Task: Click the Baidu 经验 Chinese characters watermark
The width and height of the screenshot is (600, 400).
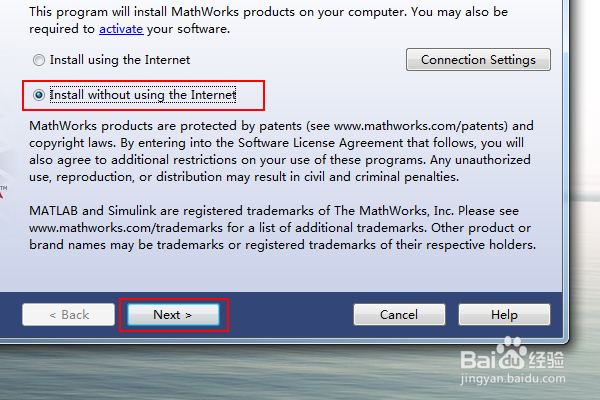Action: click(x=546, y=360)
